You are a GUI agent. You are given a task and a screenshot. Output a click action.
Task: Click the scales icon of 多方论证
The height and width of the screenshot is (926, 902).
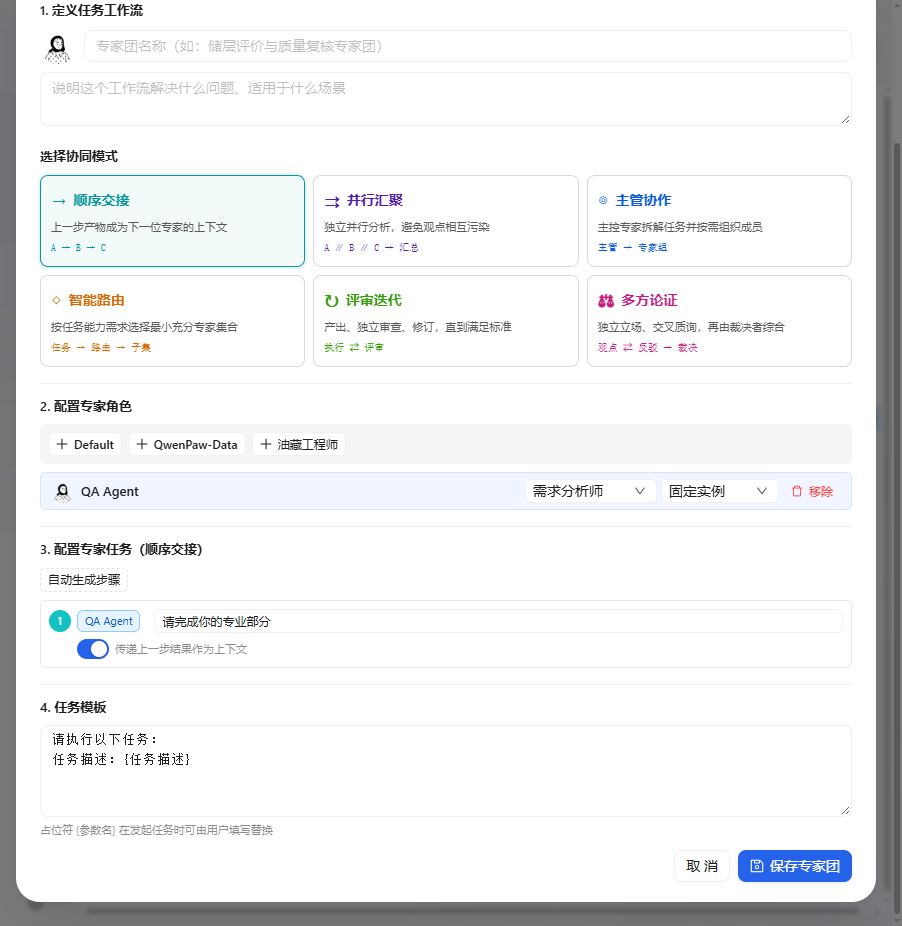(606, 301)
